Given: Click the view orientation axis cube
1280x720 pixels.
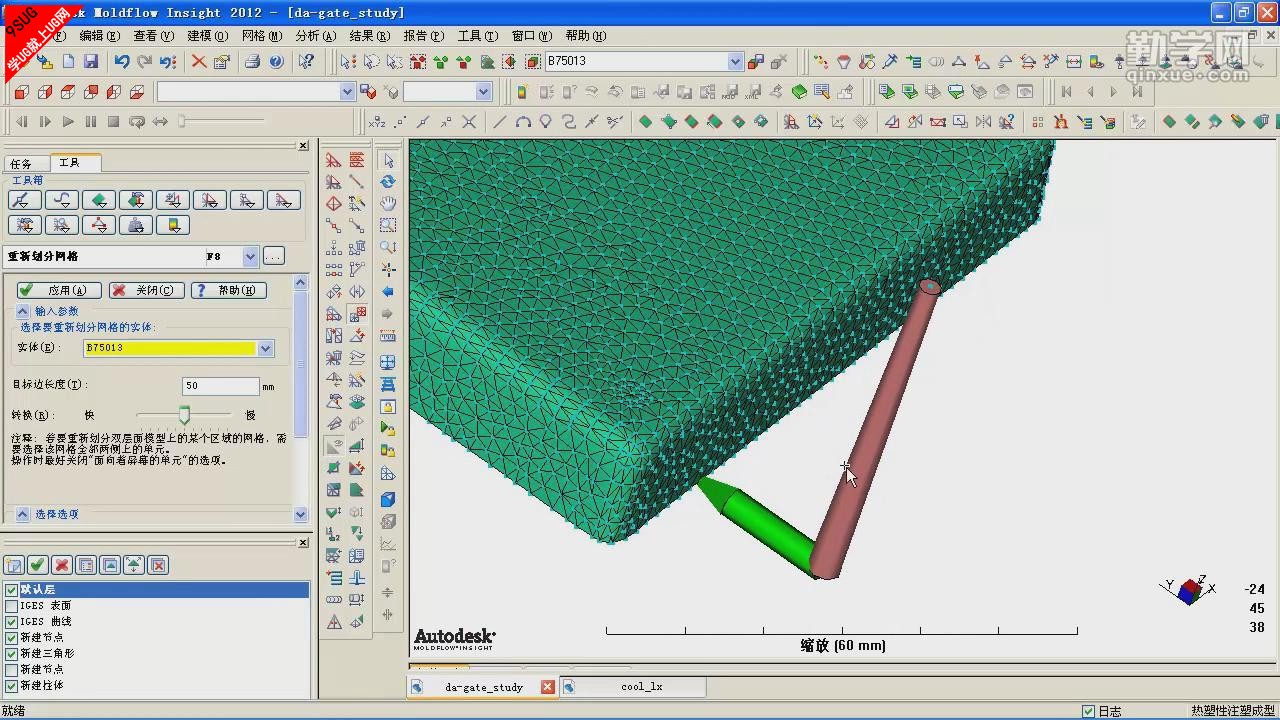Looking at the screenshot, I should pyautogui.click(x=1188, y=590).
